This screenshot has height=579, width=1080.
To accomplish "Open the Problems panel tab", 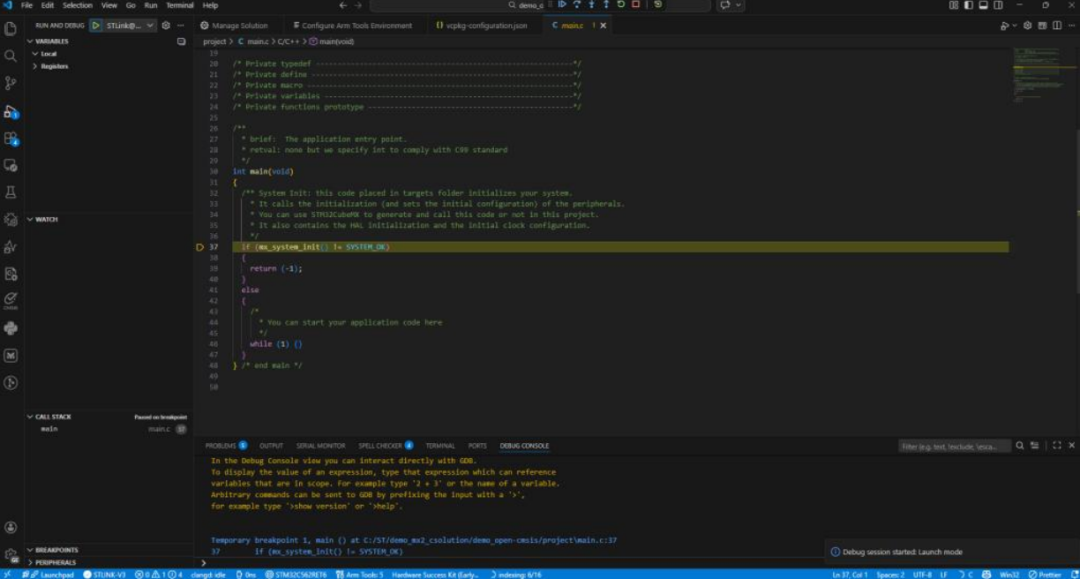I will click(x=226, y=446).
